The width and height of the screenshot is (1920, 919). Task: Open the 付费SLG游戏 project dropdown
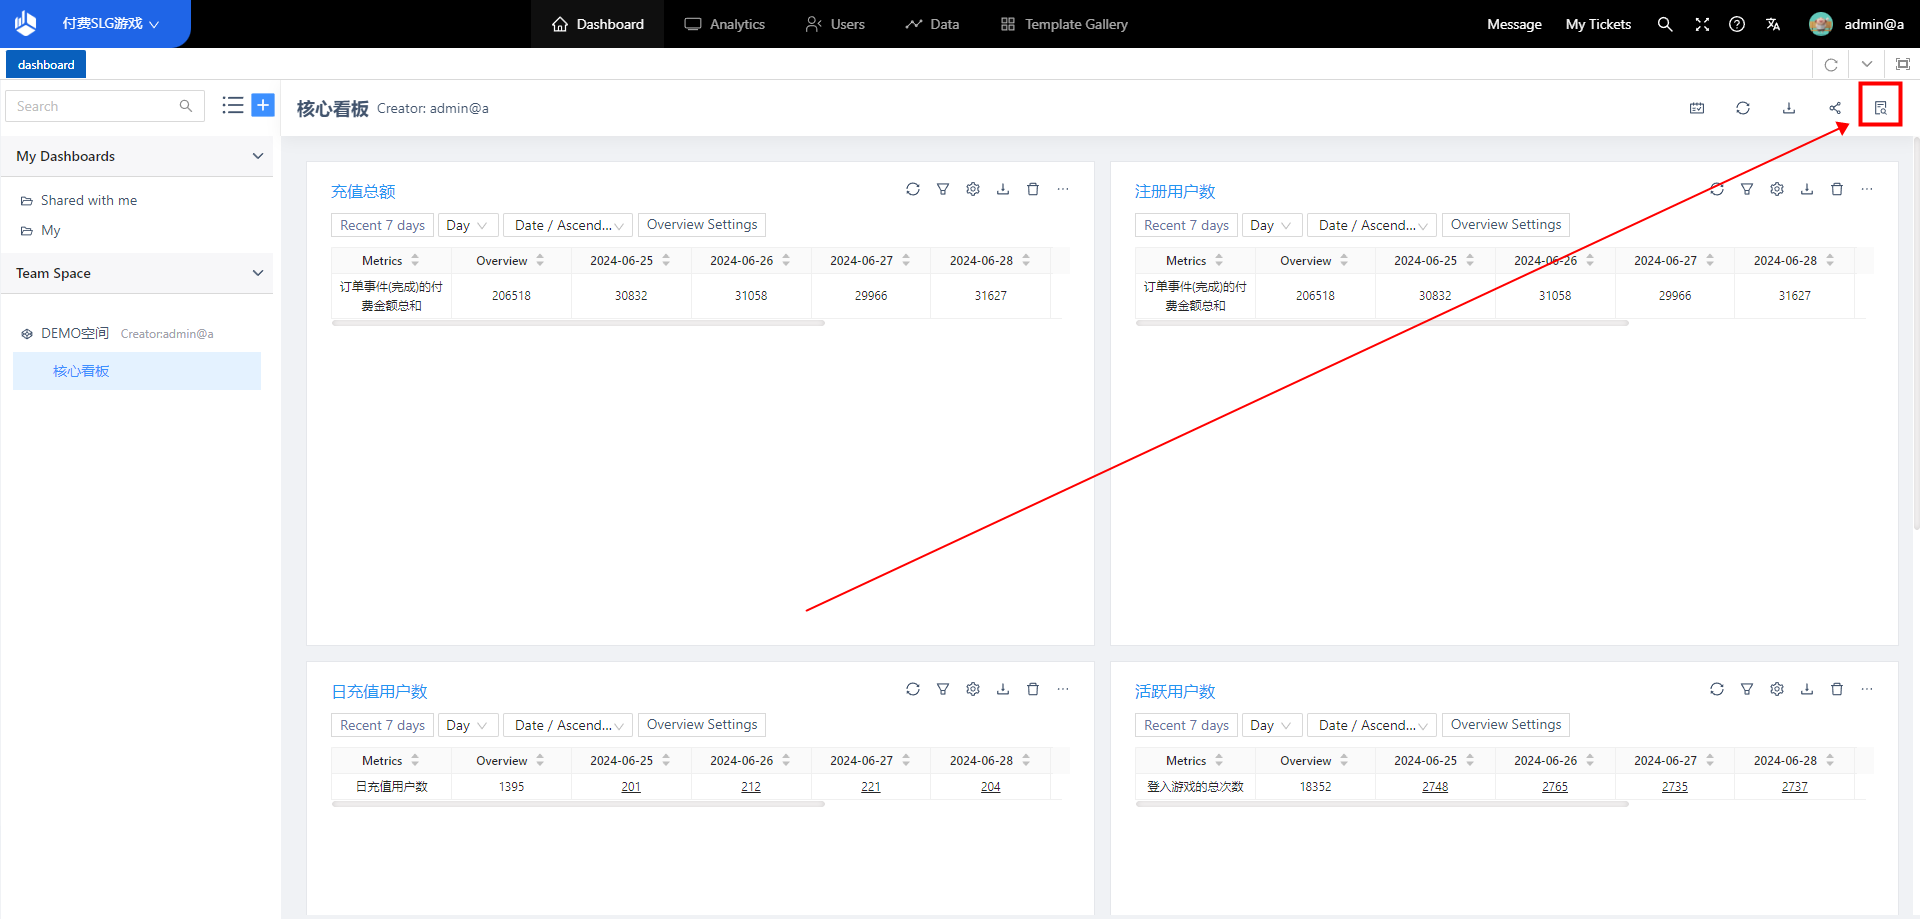click(110, 24)
